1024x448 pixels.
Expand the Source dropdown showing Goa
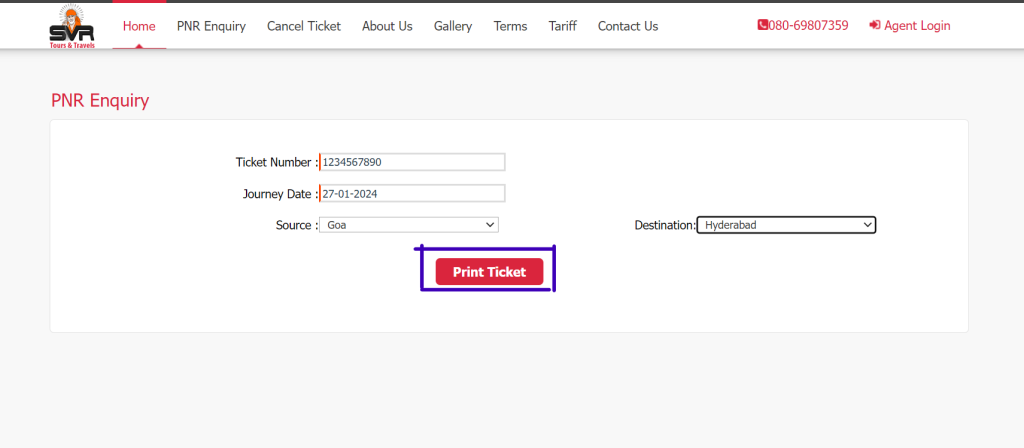tap(409, 225)
